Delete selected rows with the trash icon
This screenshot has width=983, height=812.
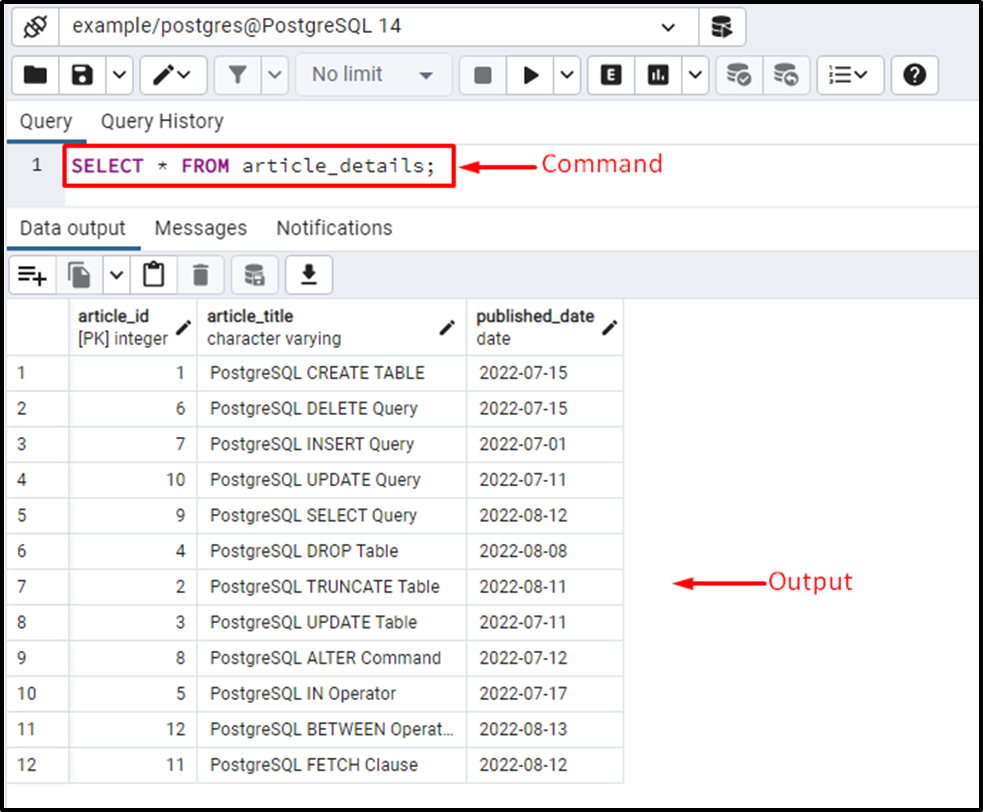(200, 274)
